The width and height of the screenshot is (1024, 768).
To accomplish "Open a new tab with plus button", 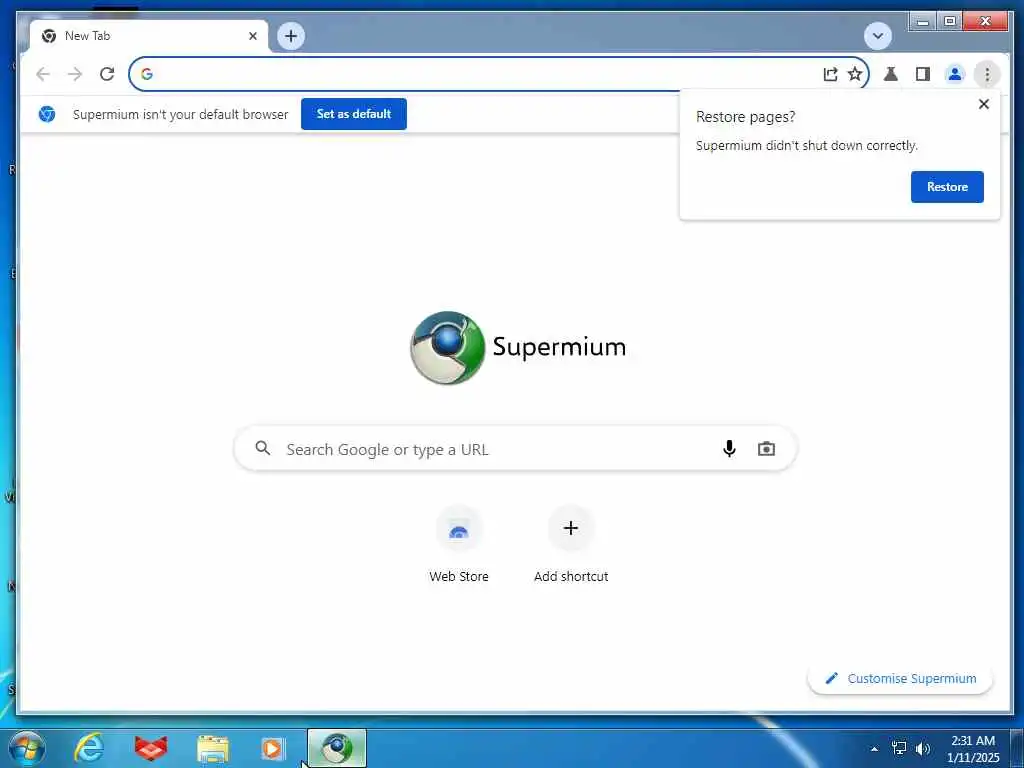I will click(x=291, y=36).
